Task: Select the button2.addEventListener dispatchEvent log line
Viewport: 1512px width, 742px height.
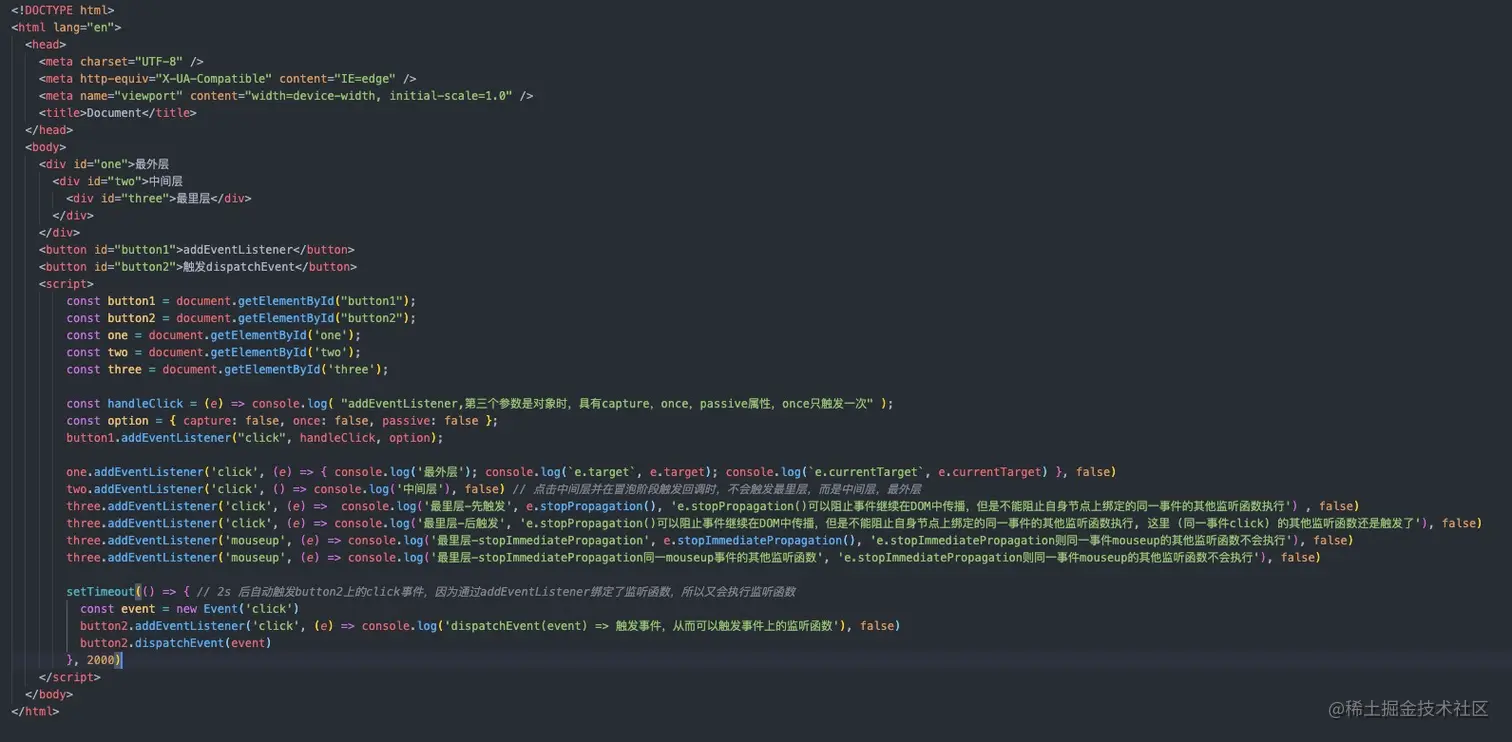Action: [x=490, y=625]
